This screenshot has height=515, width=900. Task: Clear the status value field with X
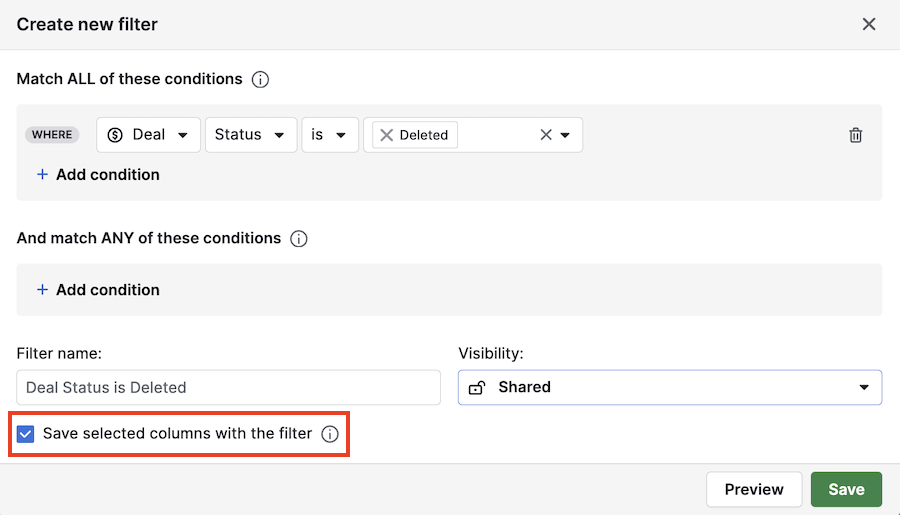[546, 135]
